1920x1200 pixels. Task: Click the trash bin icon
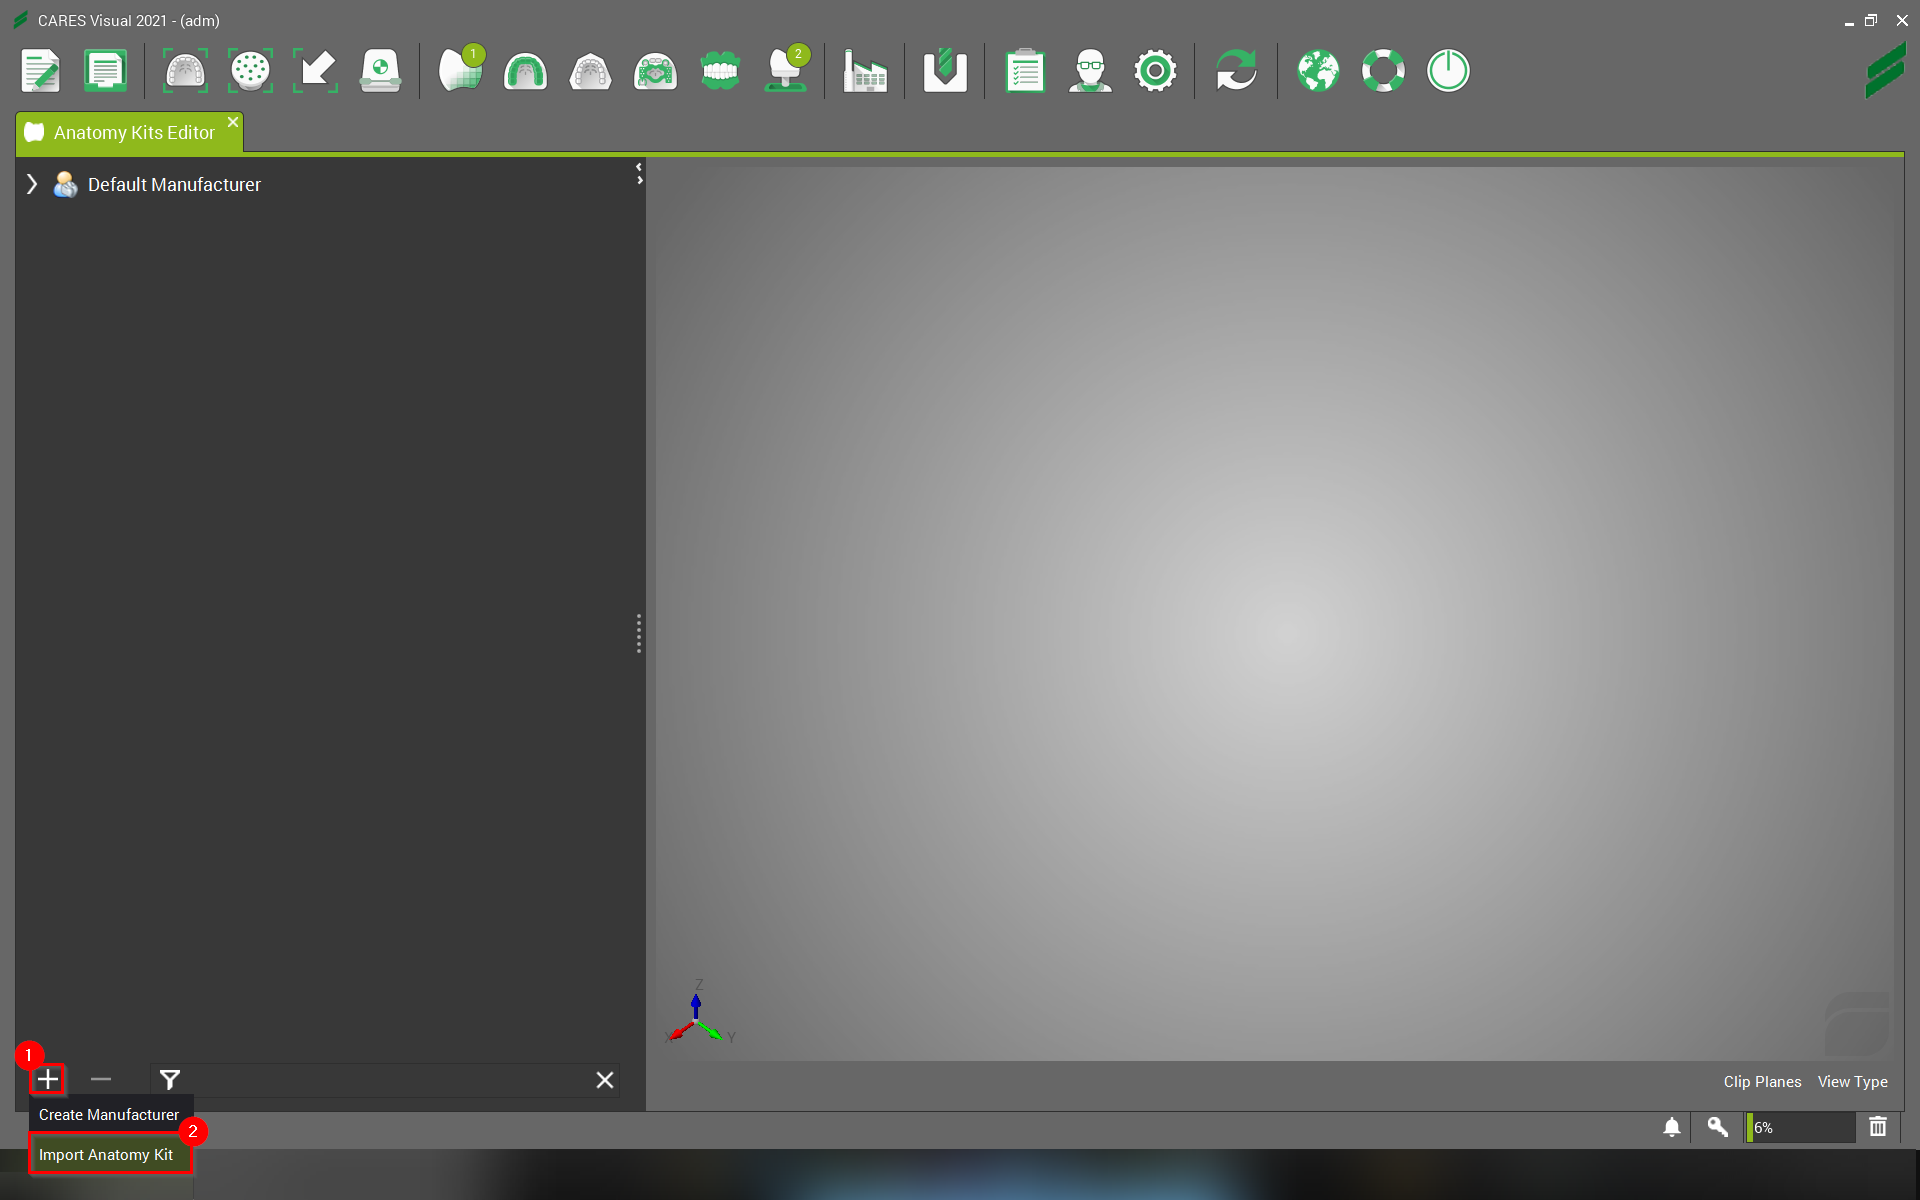[1878, 1127]
